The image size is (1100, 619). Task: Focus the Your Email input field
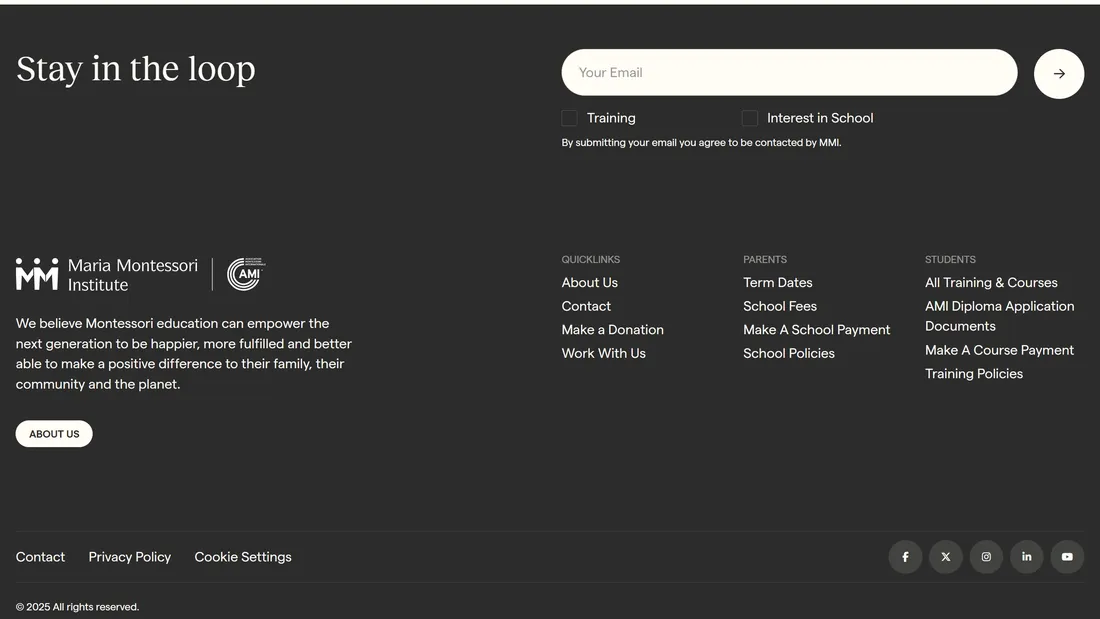(x=788, y=73)
